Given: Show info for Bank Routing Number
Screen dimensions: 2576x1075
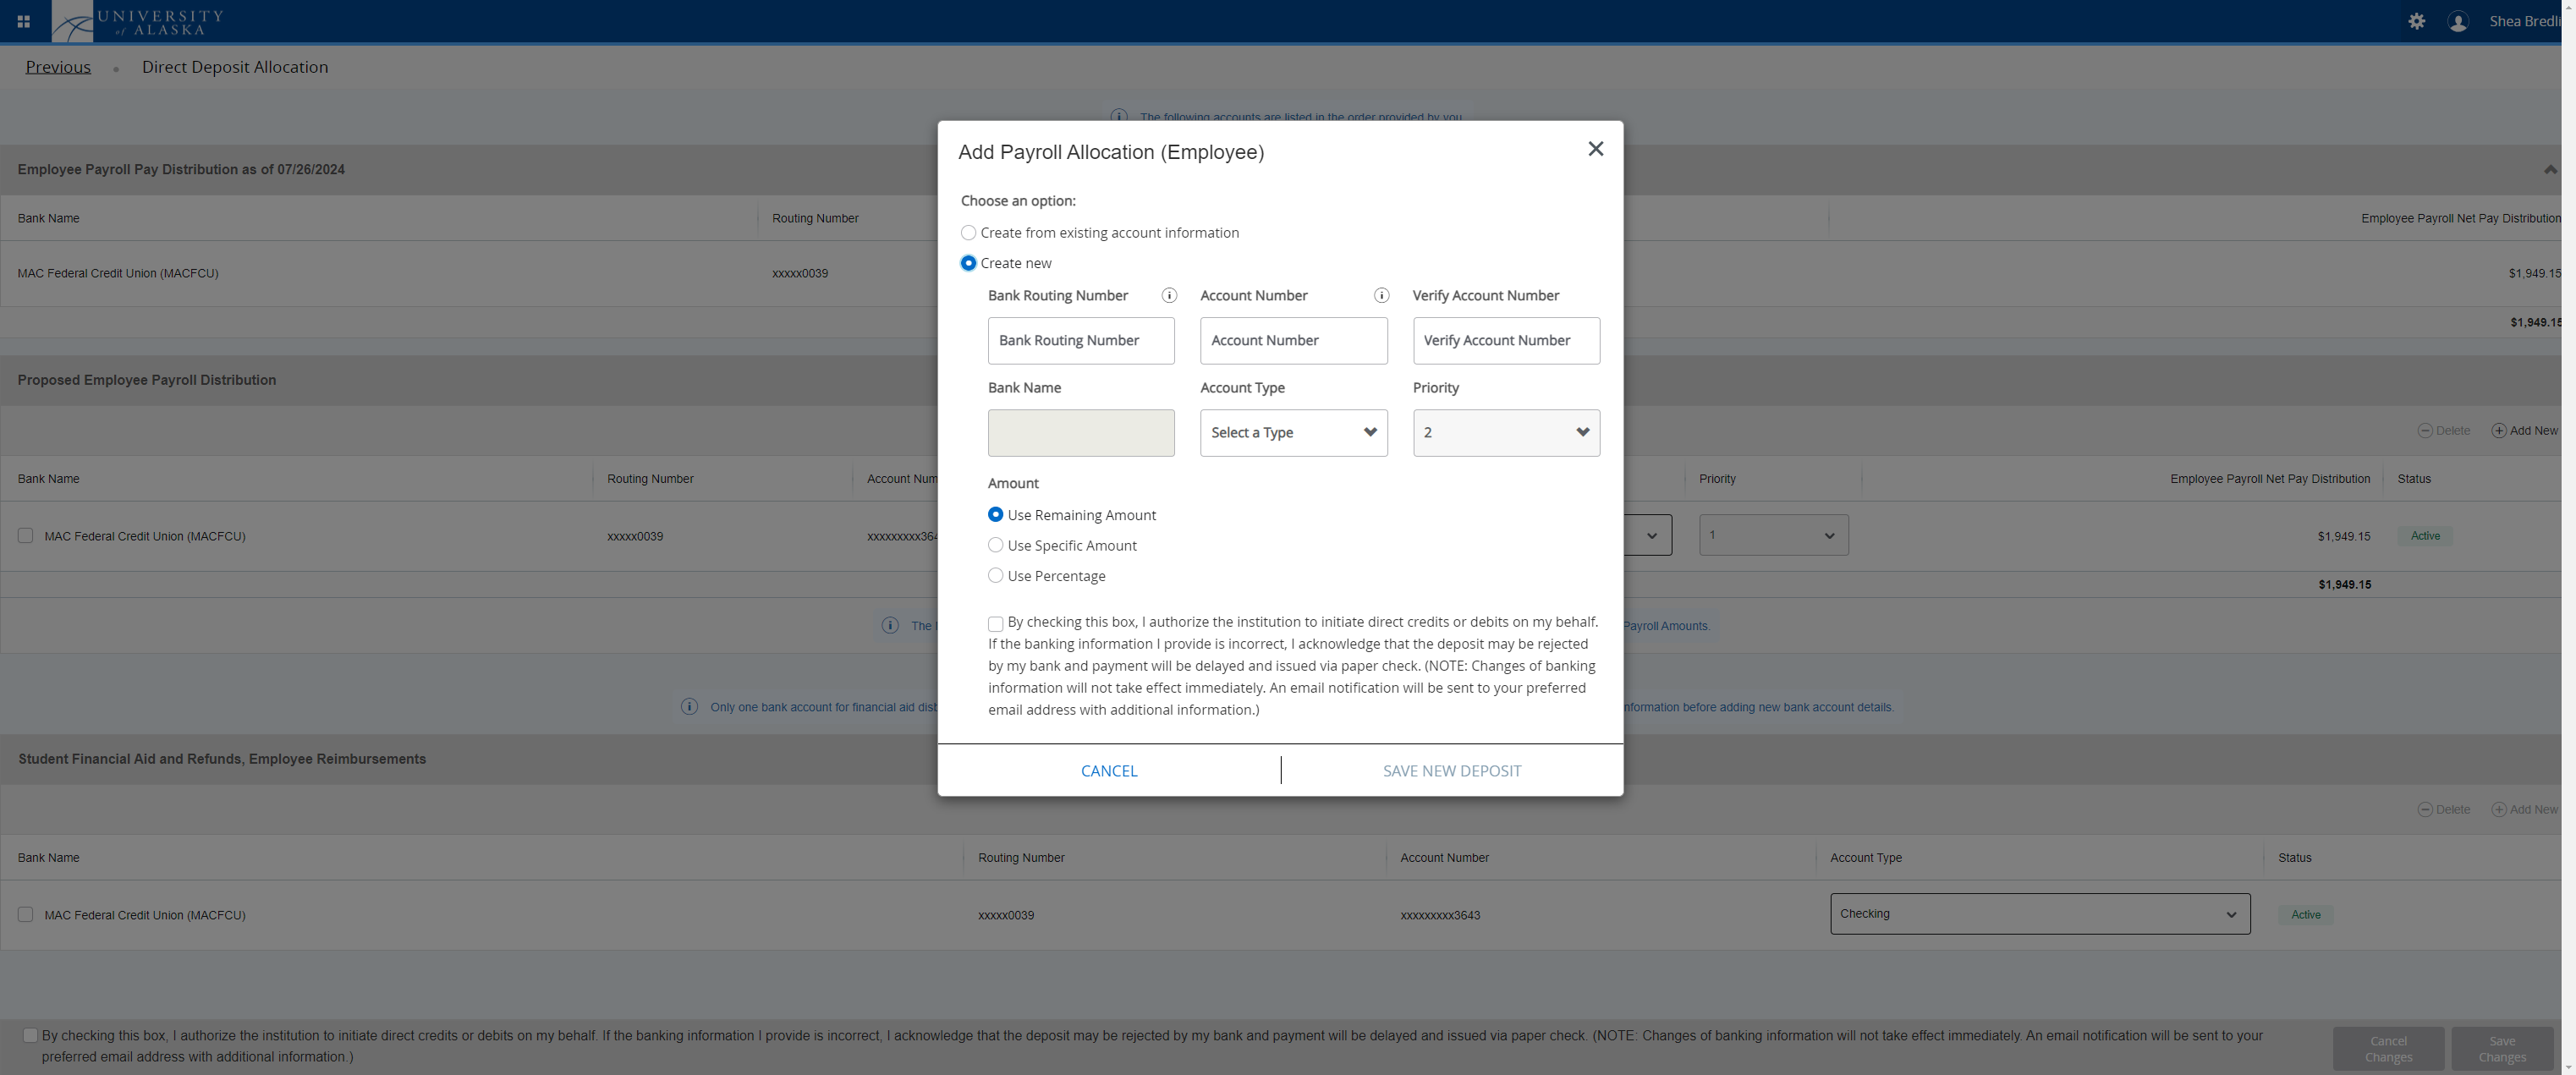Looking at the screenshot, I should pyautogui.click(x=1169, y=295).
